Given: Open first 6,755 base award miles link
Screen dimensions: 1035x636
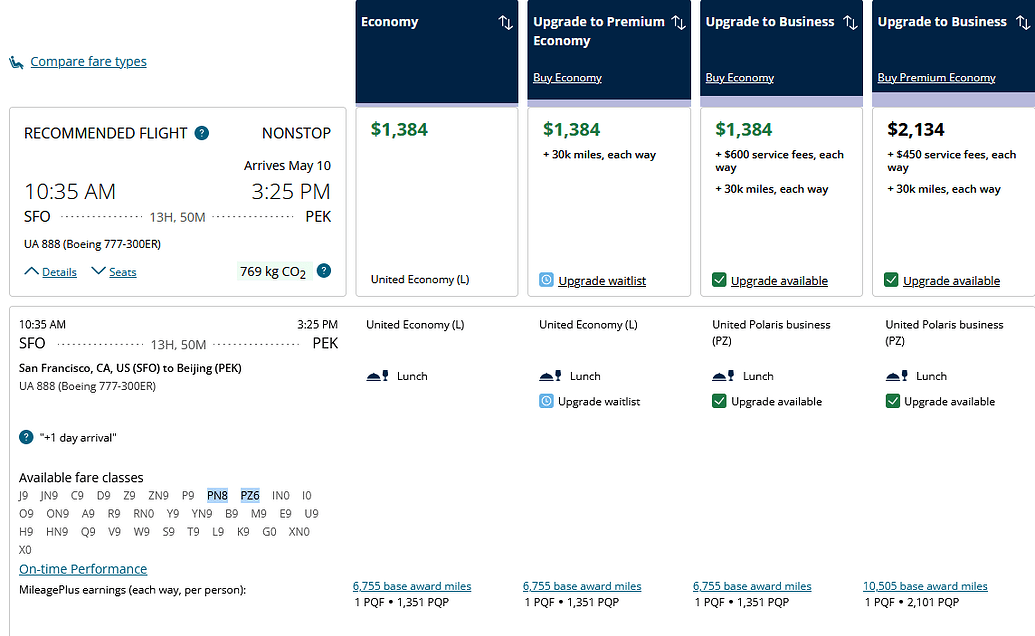Looking at the screenshot, I should pyautogui.click(x=412, y=586).
